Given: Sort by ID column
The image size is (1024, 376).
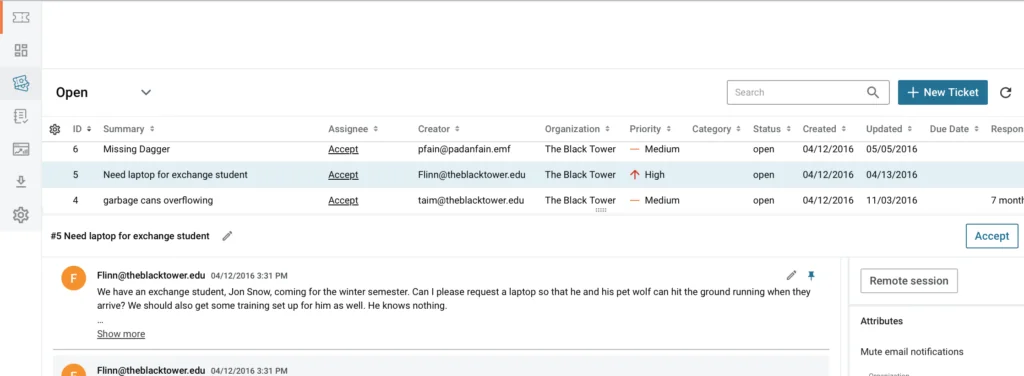Looking at the screenshot, I should click(x=82, y=129).
